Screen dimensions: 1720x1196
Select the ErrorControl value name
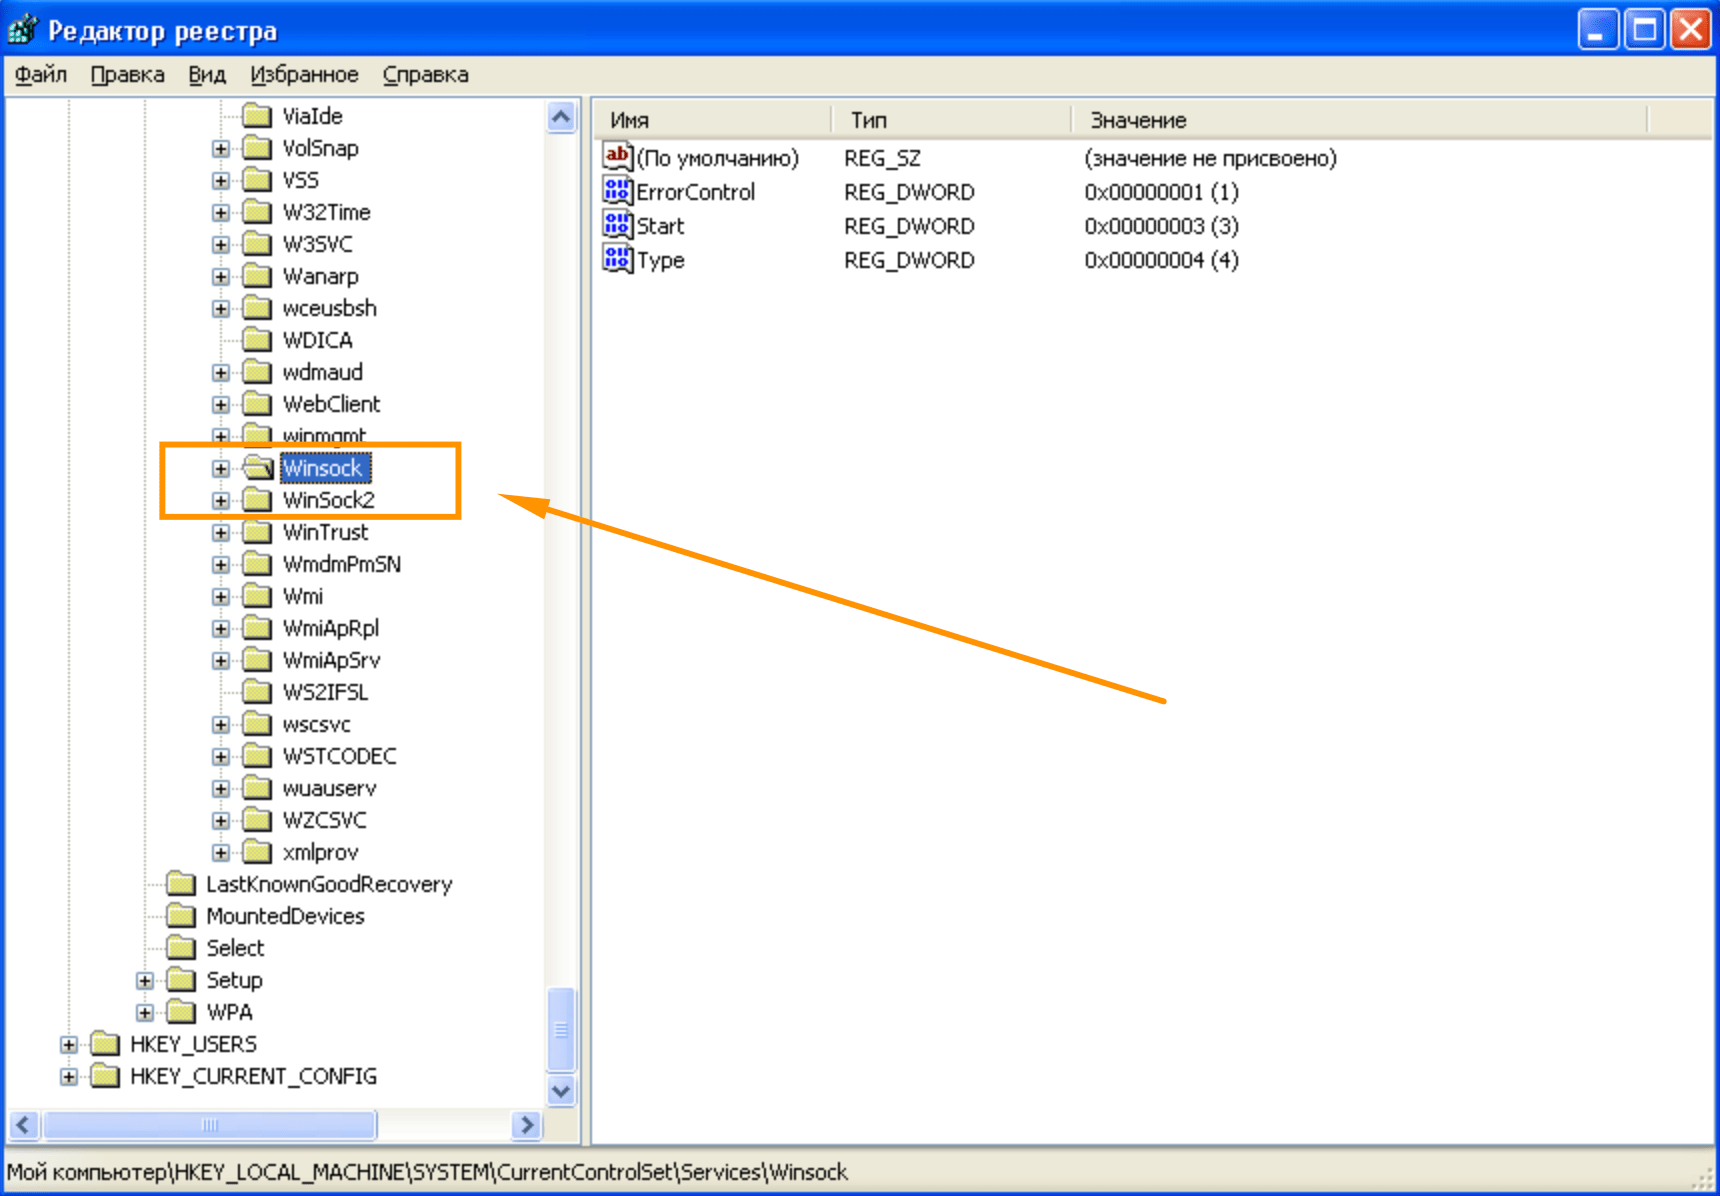pos(695,192)
